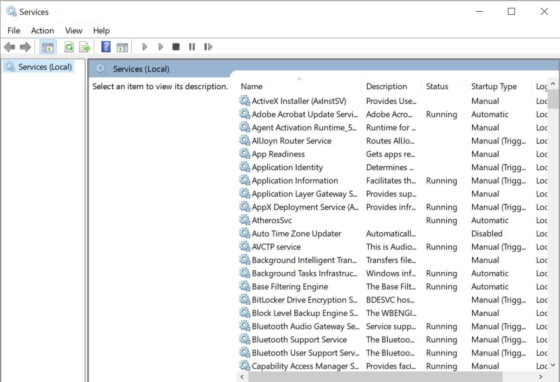Click gear icon beside Base Filtering Engine

coord(245,286)
